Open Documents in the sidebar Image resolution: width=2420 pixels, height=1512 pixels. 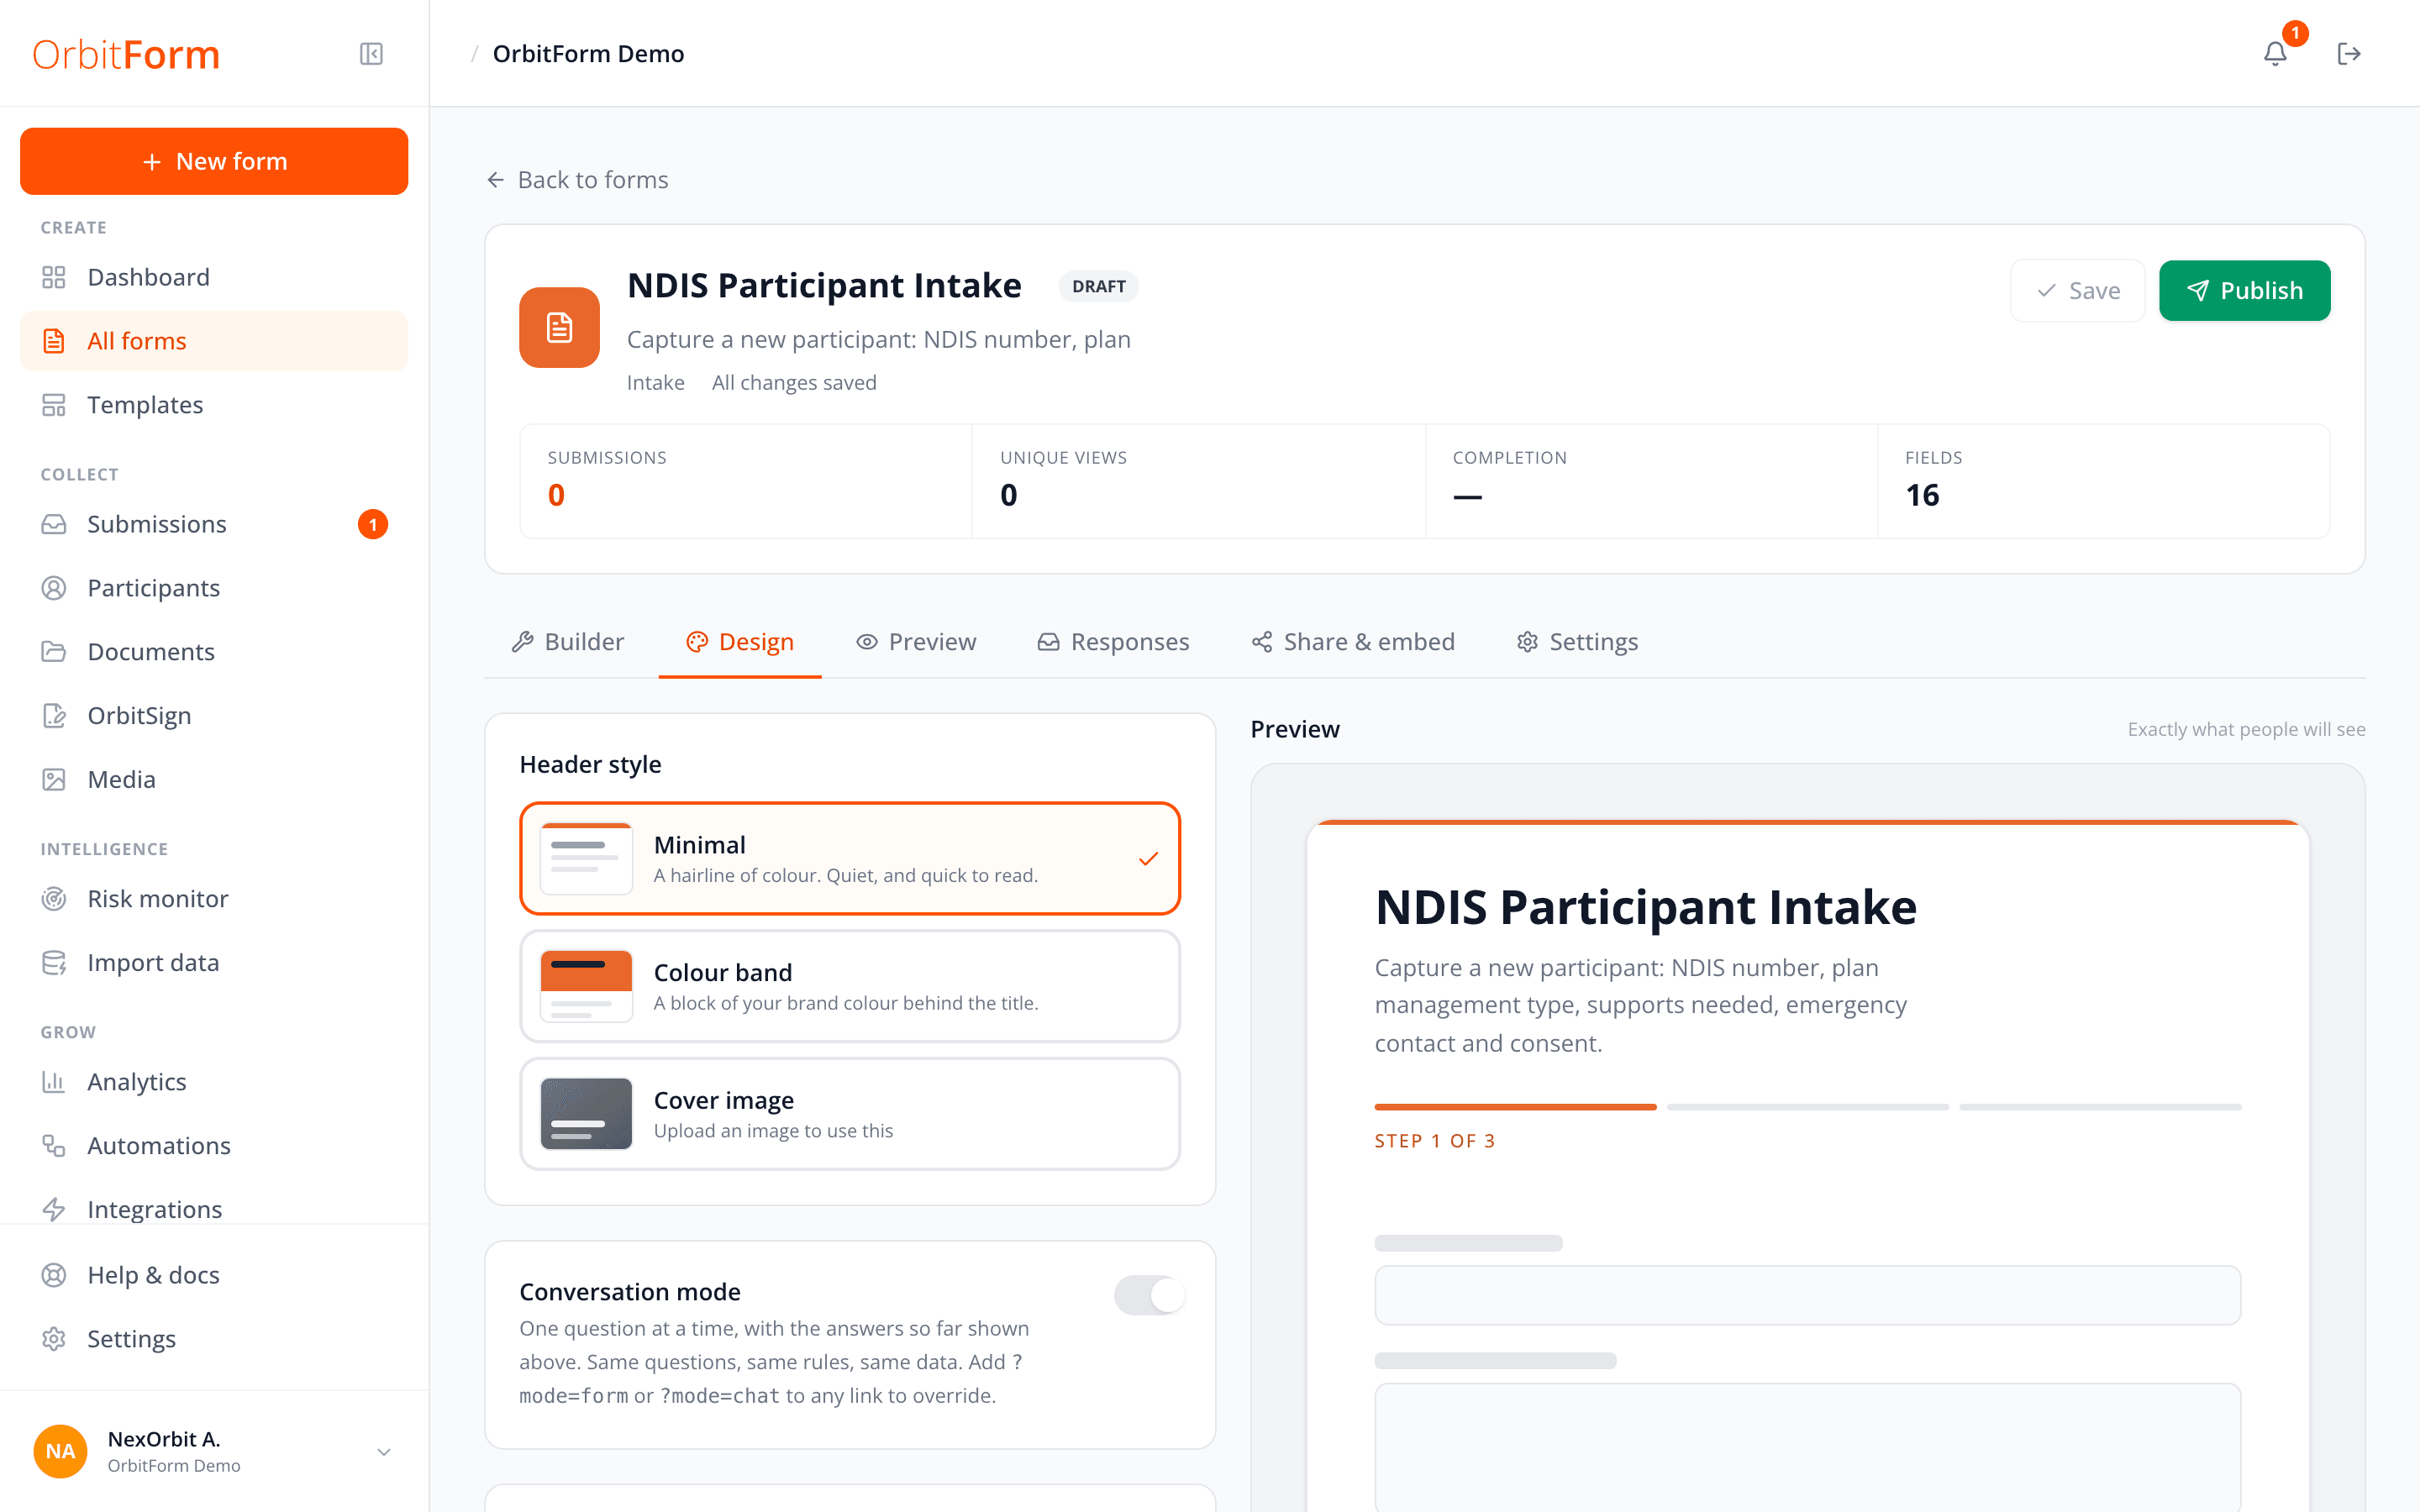pyautogui.click(x=214, y=652)
